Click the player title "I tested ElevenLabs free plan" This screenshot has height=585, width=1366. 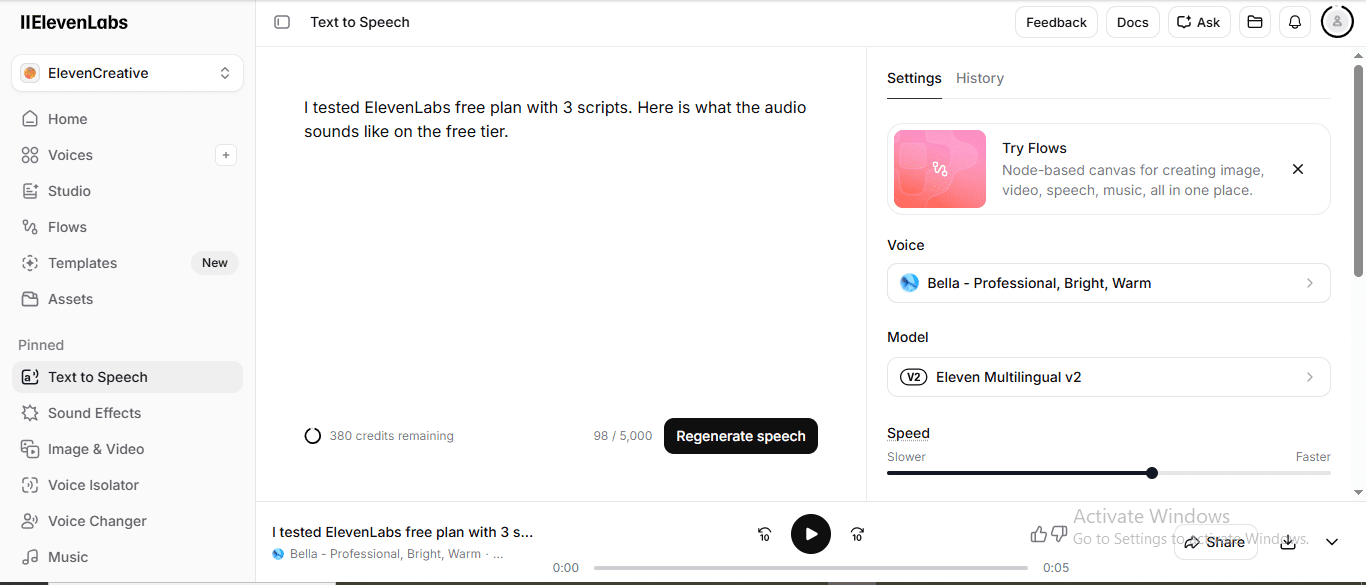click(x=403, y=532)
